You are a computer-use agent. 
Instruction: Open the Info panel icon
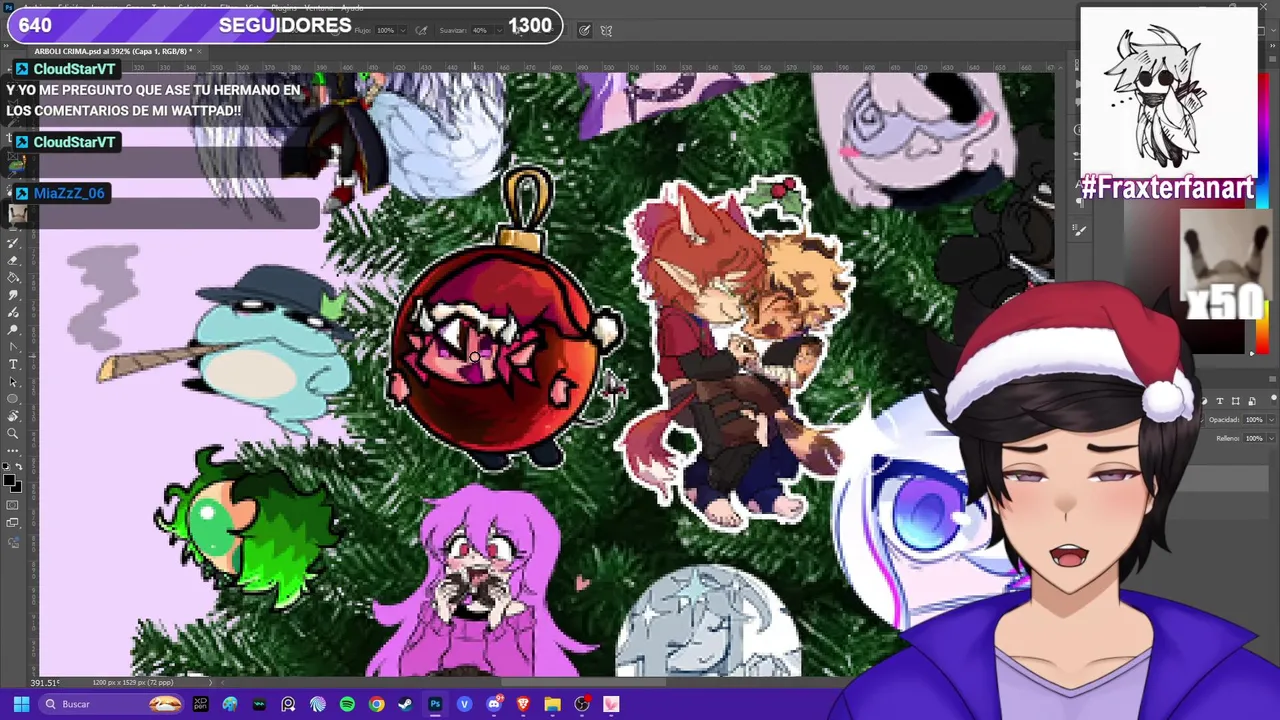[1078, 129]
